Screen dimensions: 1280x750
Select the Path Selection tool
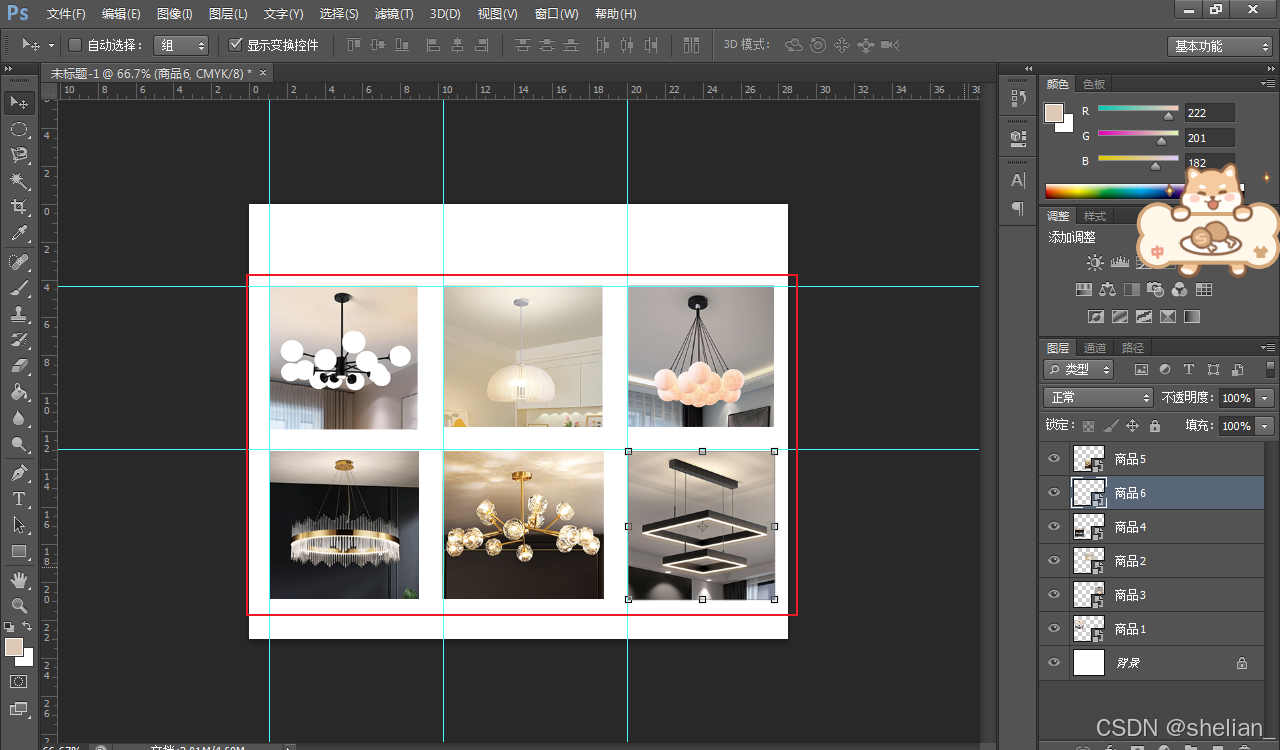(19, 524)
